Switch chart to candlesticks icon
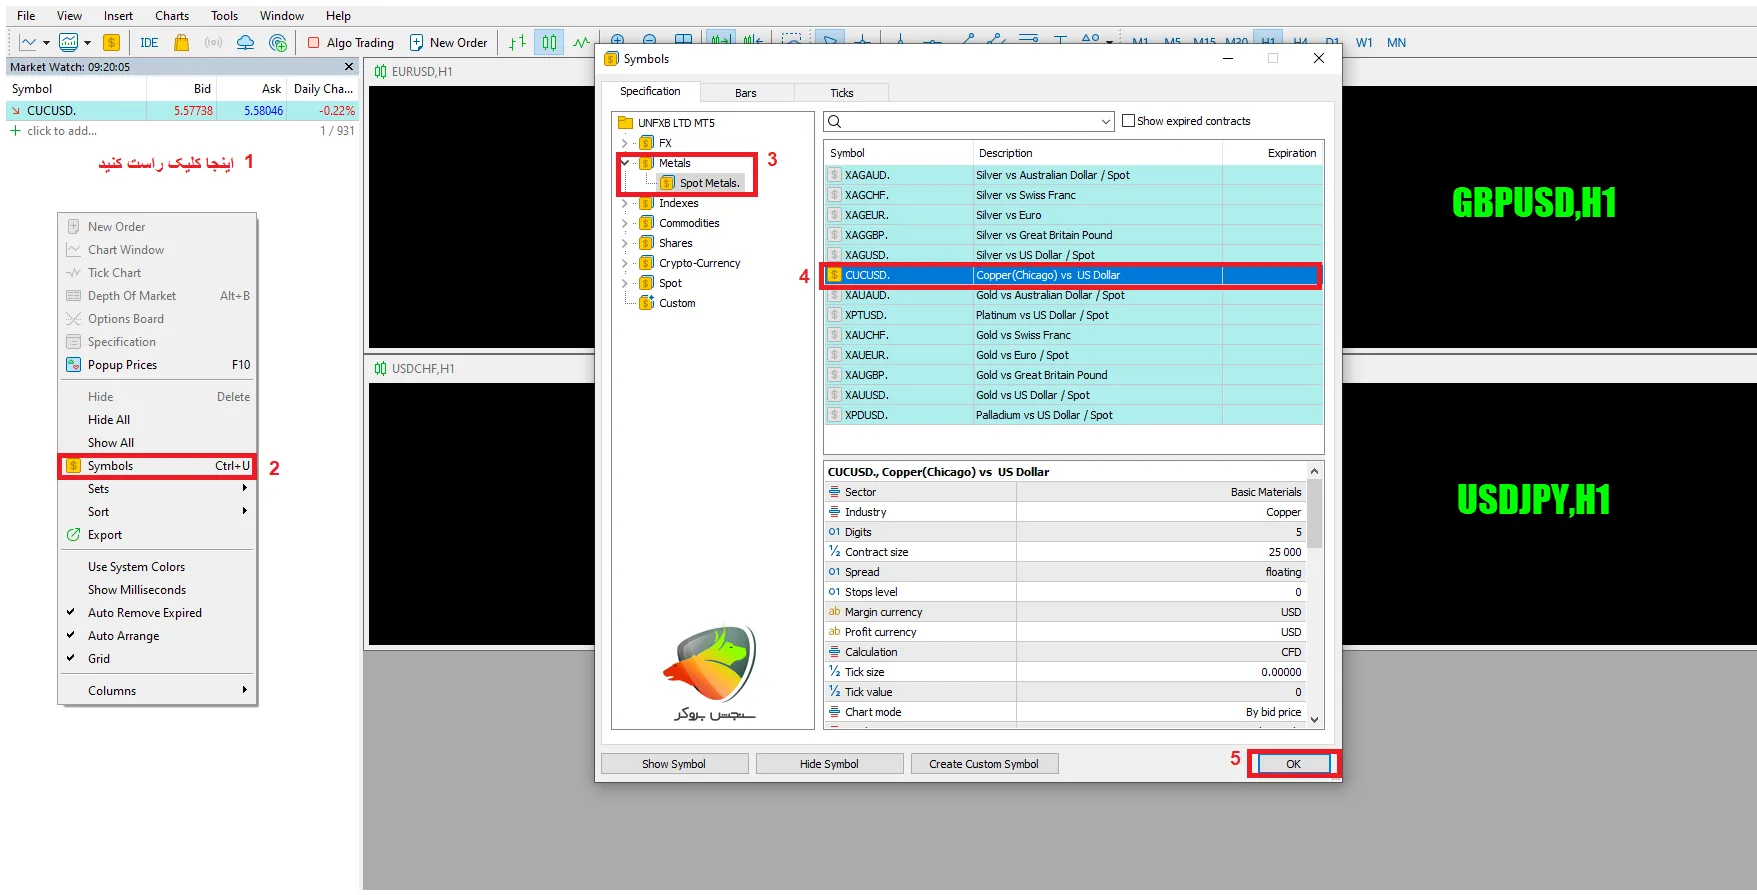The height and width of the screenshot is (895, 1757). pos(549,43)
